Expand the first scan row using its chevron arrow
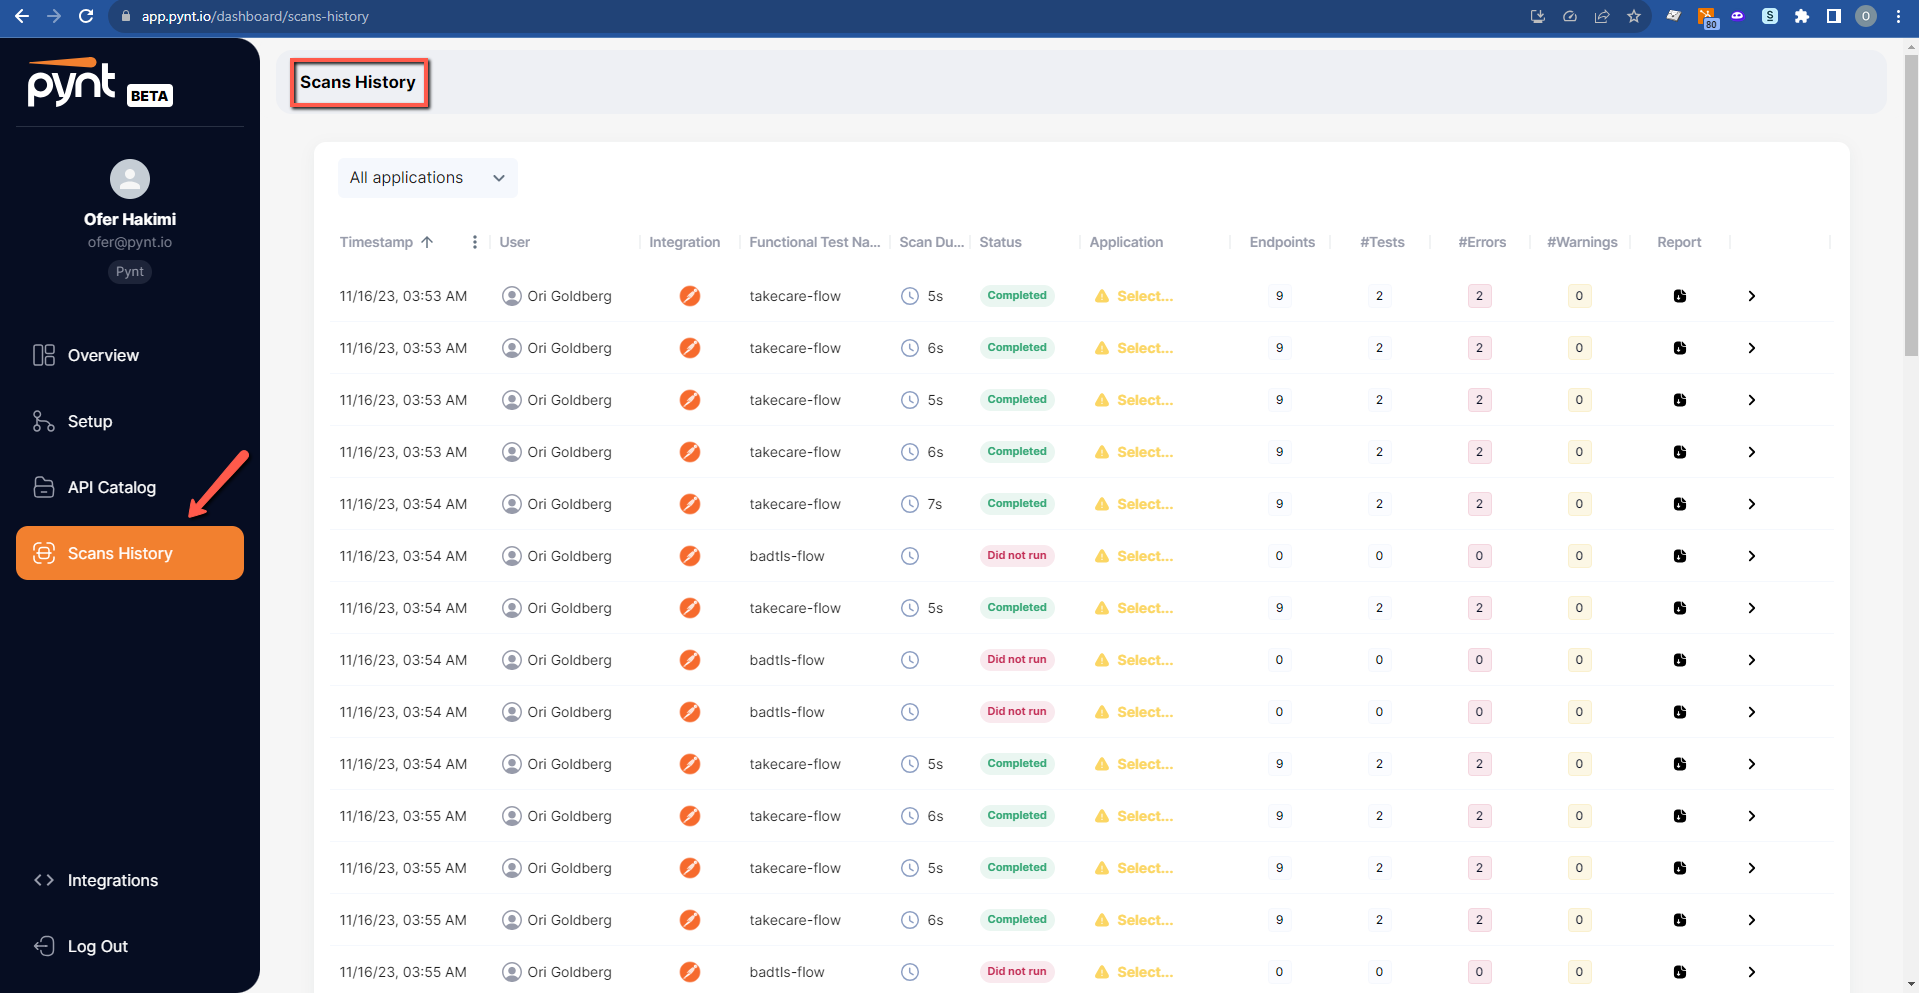The image size is (1919, 993). click(x=1752, y=296)
